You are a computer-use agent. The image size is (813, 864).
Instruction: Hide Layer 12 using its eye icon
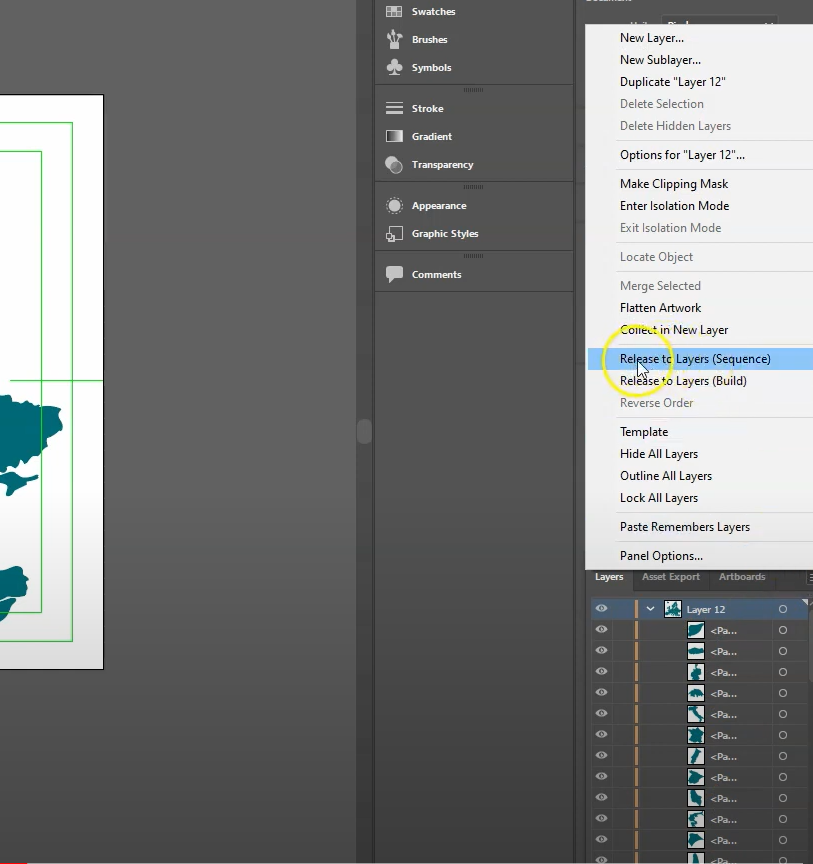pyautogui.click(x=602, y=609)
